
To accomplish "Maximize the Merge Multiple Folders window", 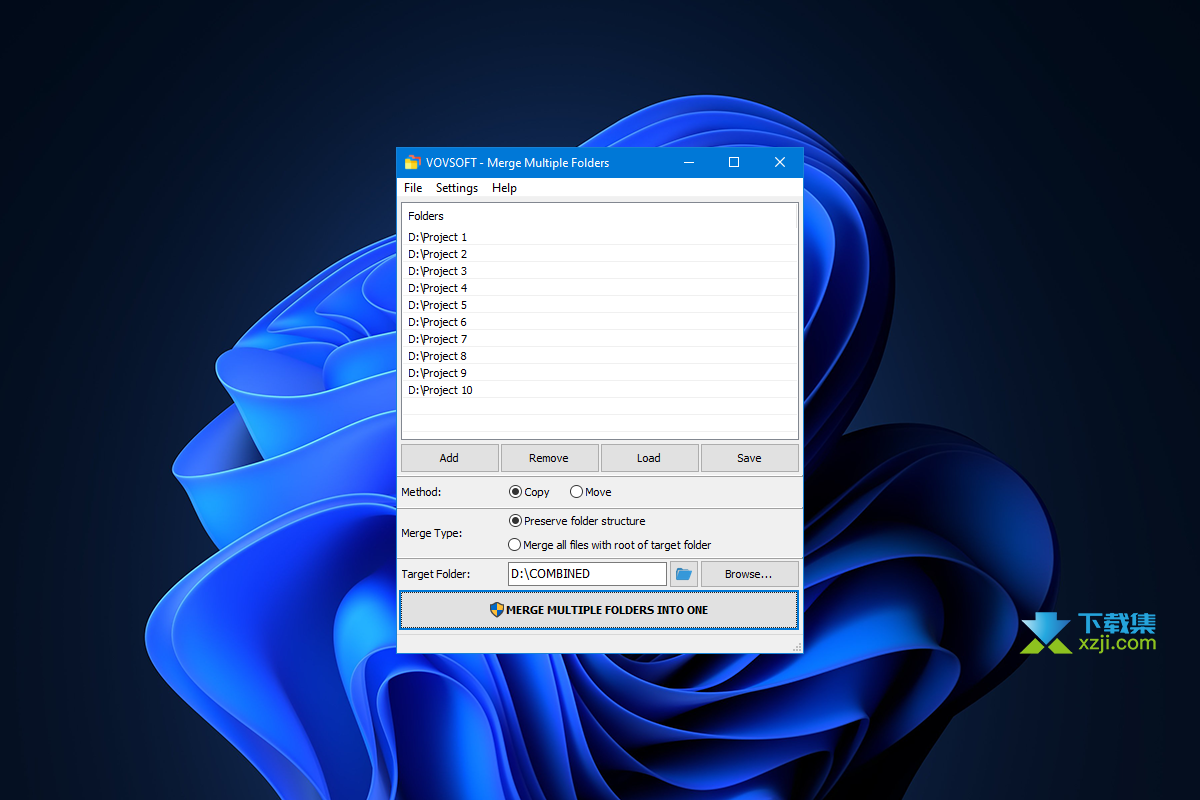I will (734, 162).
